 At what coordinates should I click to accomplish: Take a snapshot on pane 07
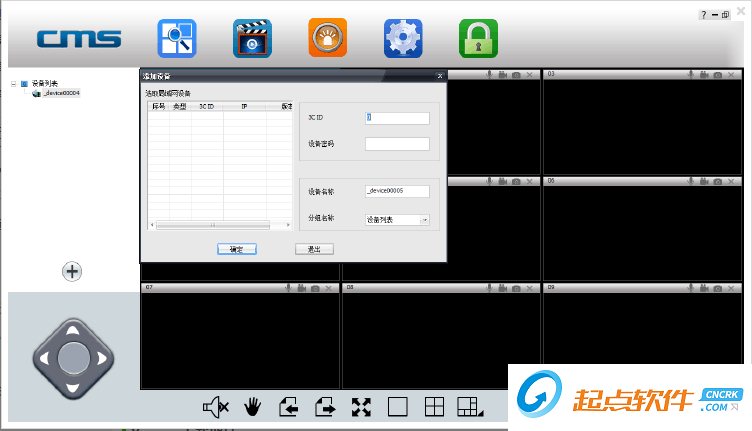tap(315, 288)
